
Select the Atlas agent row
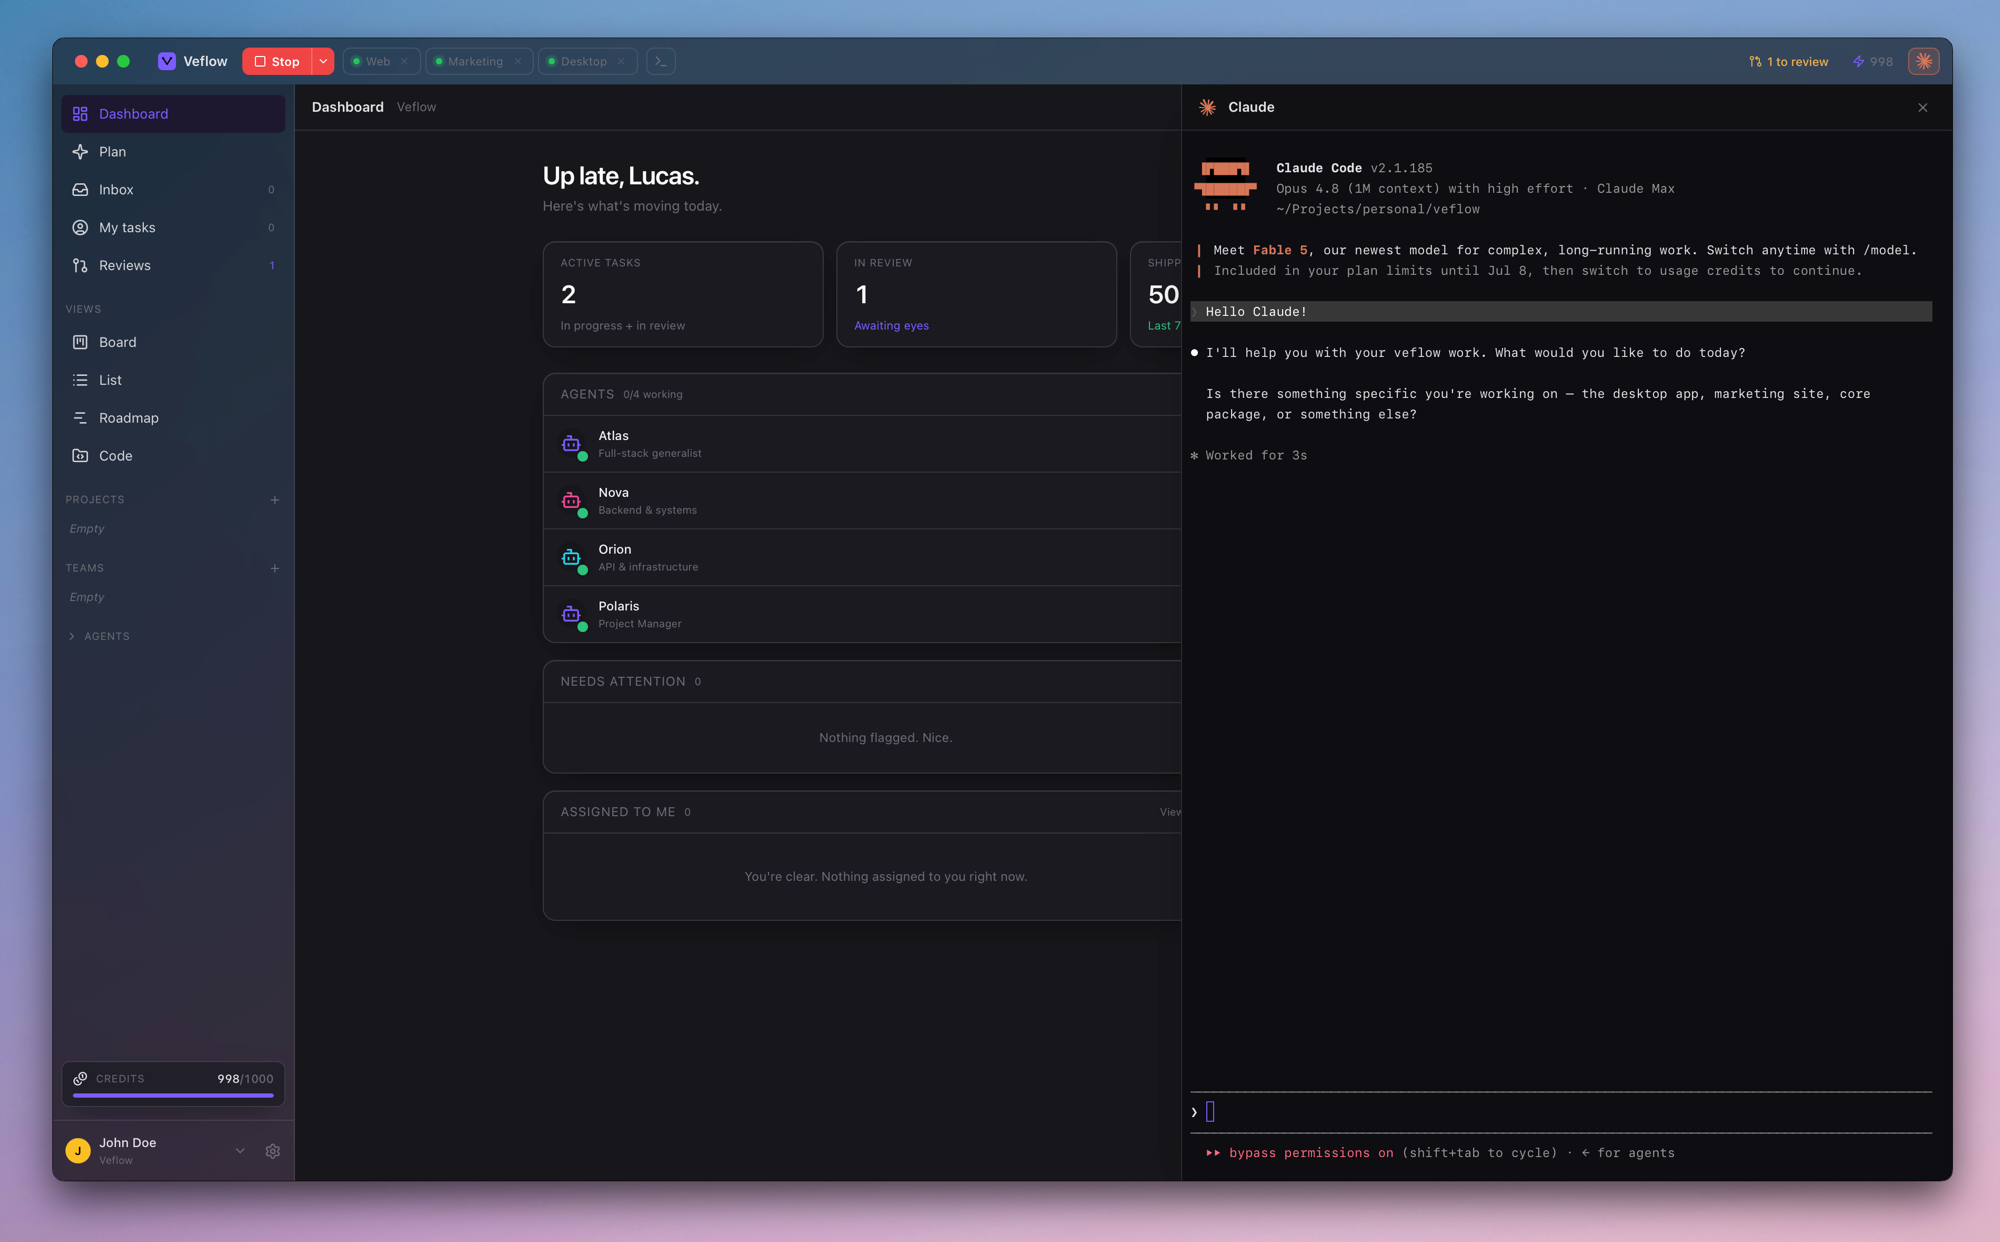[x=862, y=444]
